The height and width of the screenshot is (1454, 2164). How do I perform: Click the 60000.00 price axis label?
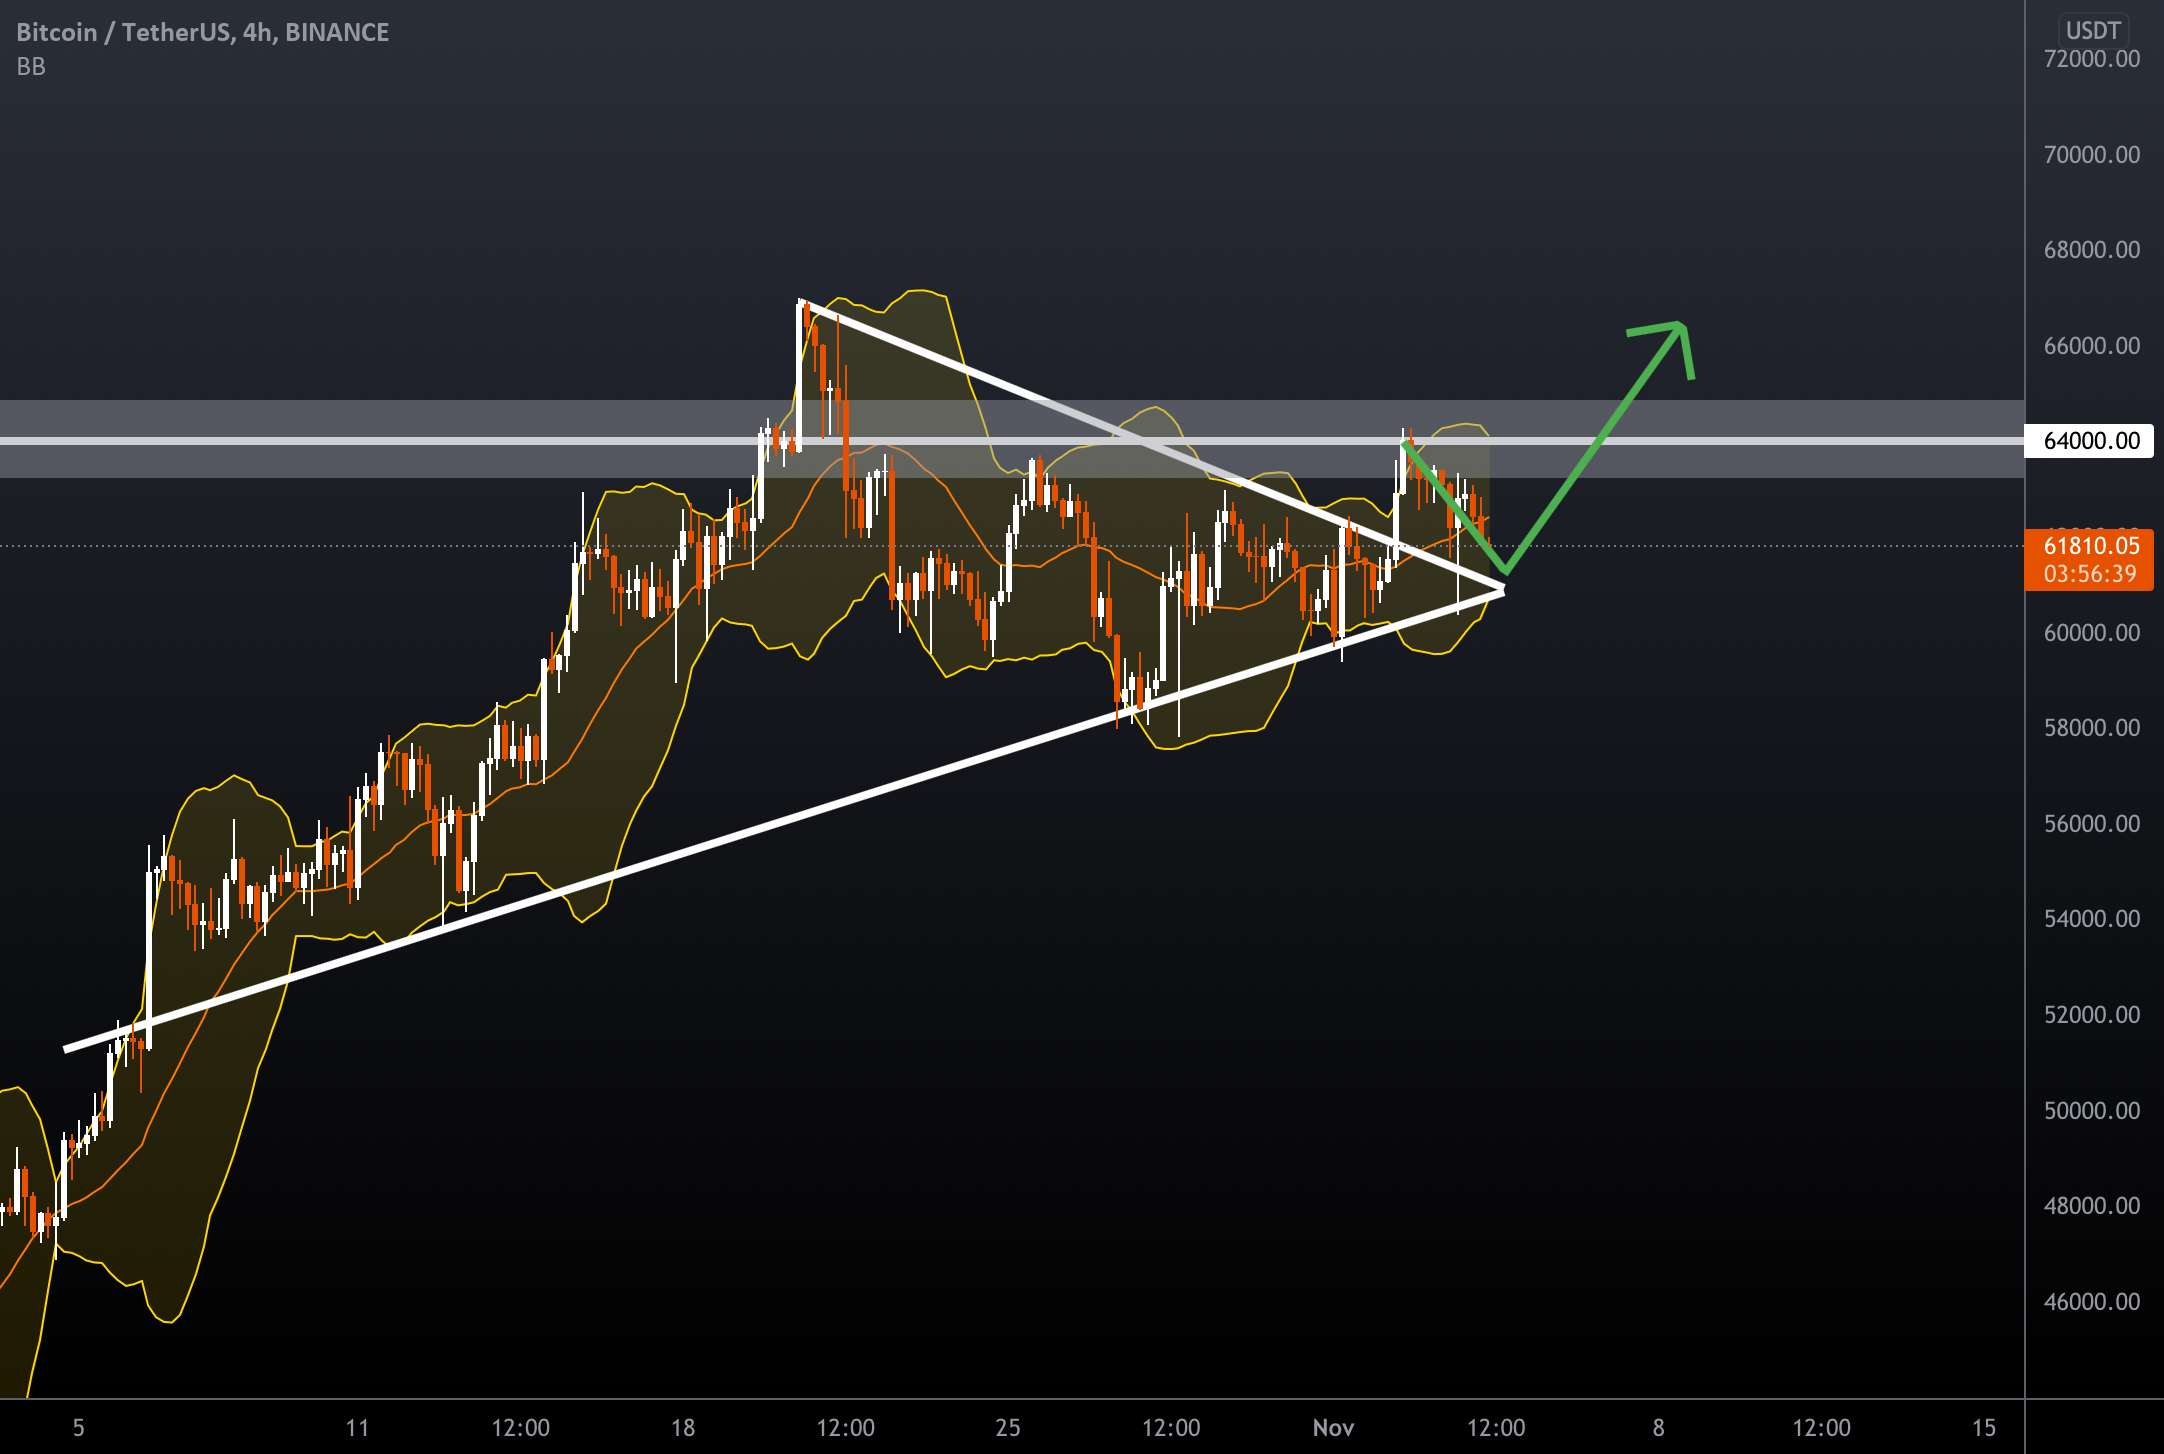click(2092, 633)
